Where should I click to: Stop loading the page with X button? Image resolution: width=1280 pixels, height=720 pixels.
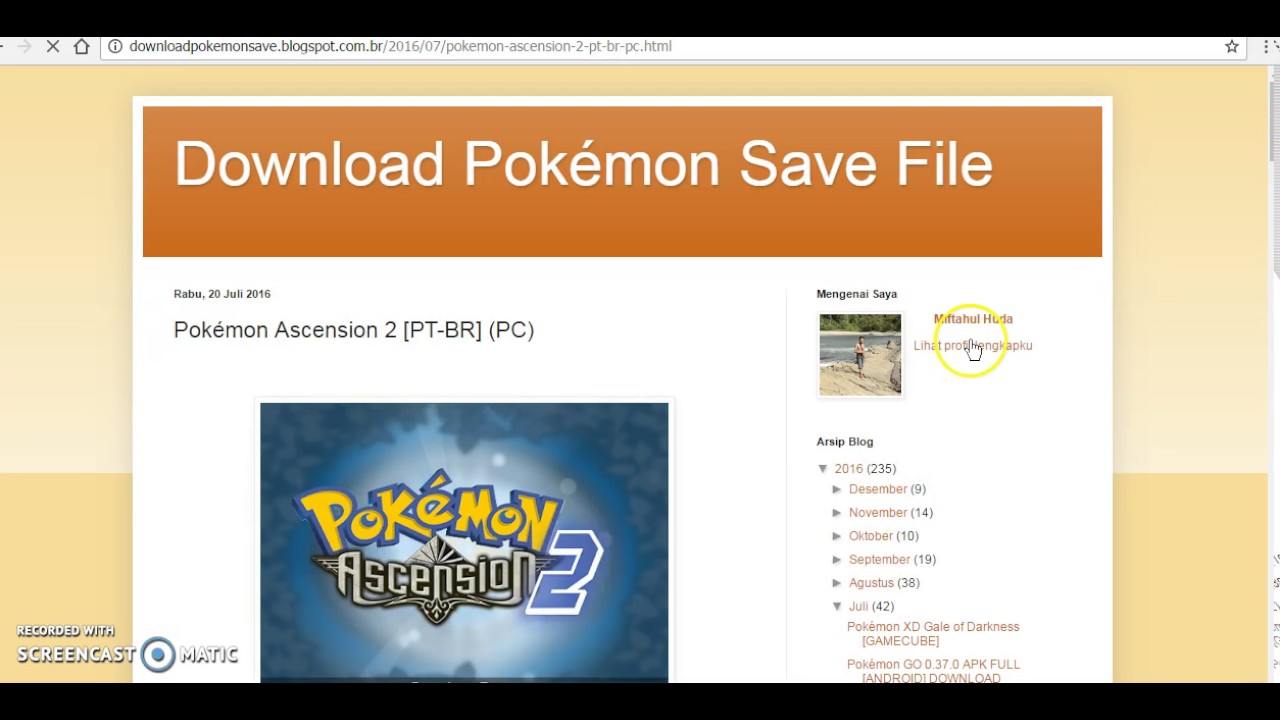pyautogui.click(x=53, y=46)
